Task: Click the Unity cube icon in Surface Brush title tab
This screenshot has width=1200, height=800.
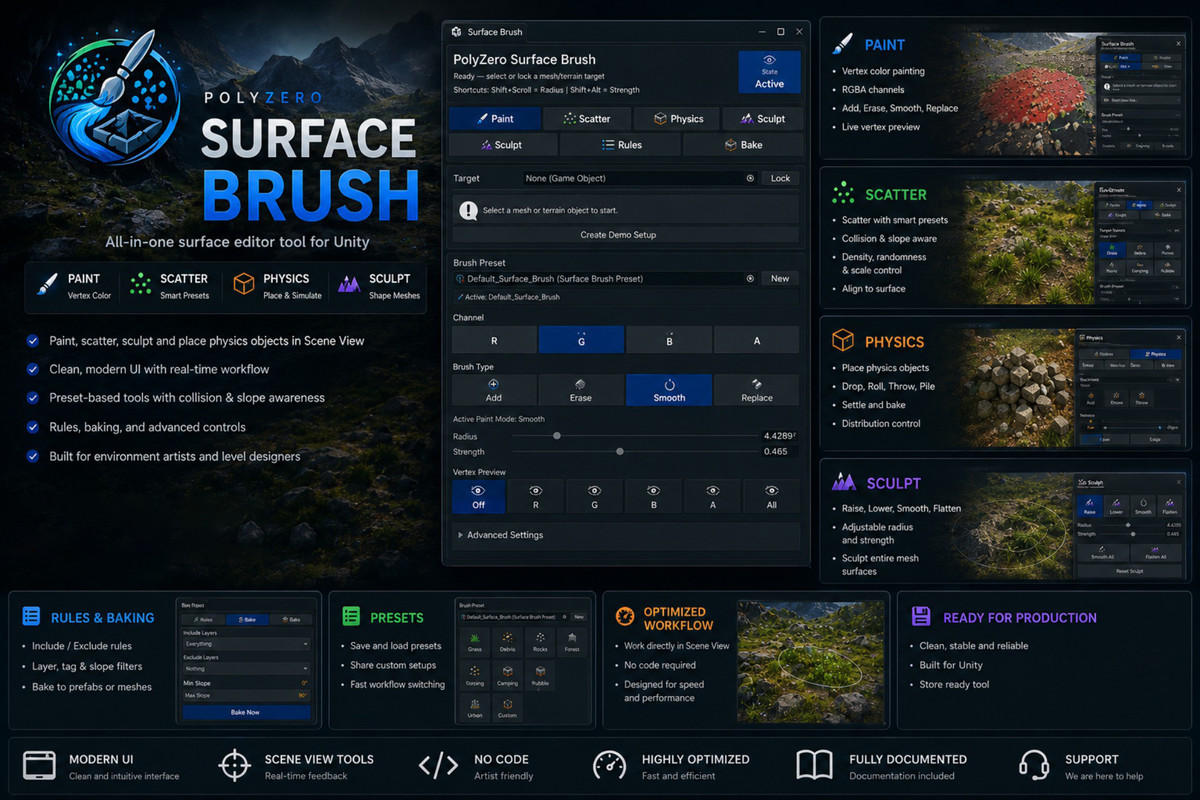Action: click(x=457, y=32)
